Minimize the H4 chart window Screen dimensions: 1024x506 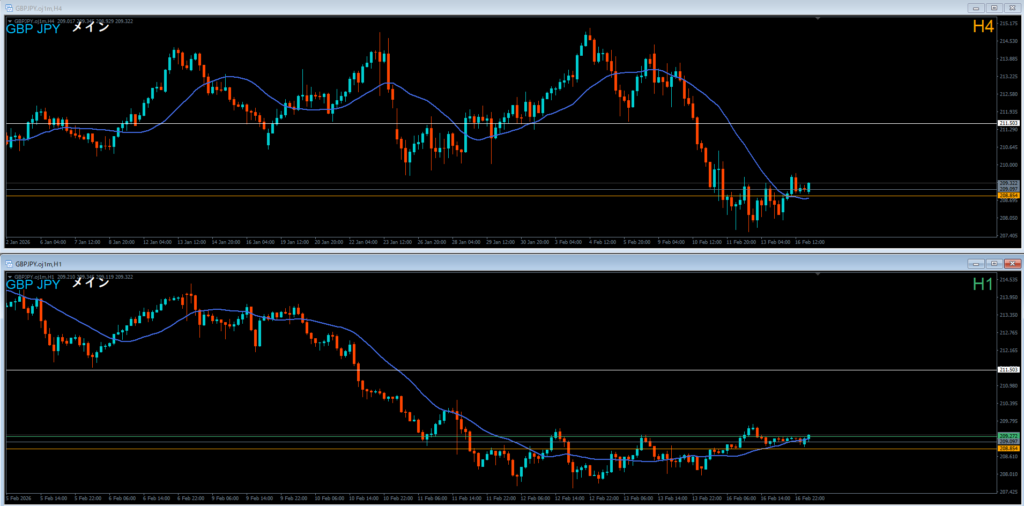point(974,7)
